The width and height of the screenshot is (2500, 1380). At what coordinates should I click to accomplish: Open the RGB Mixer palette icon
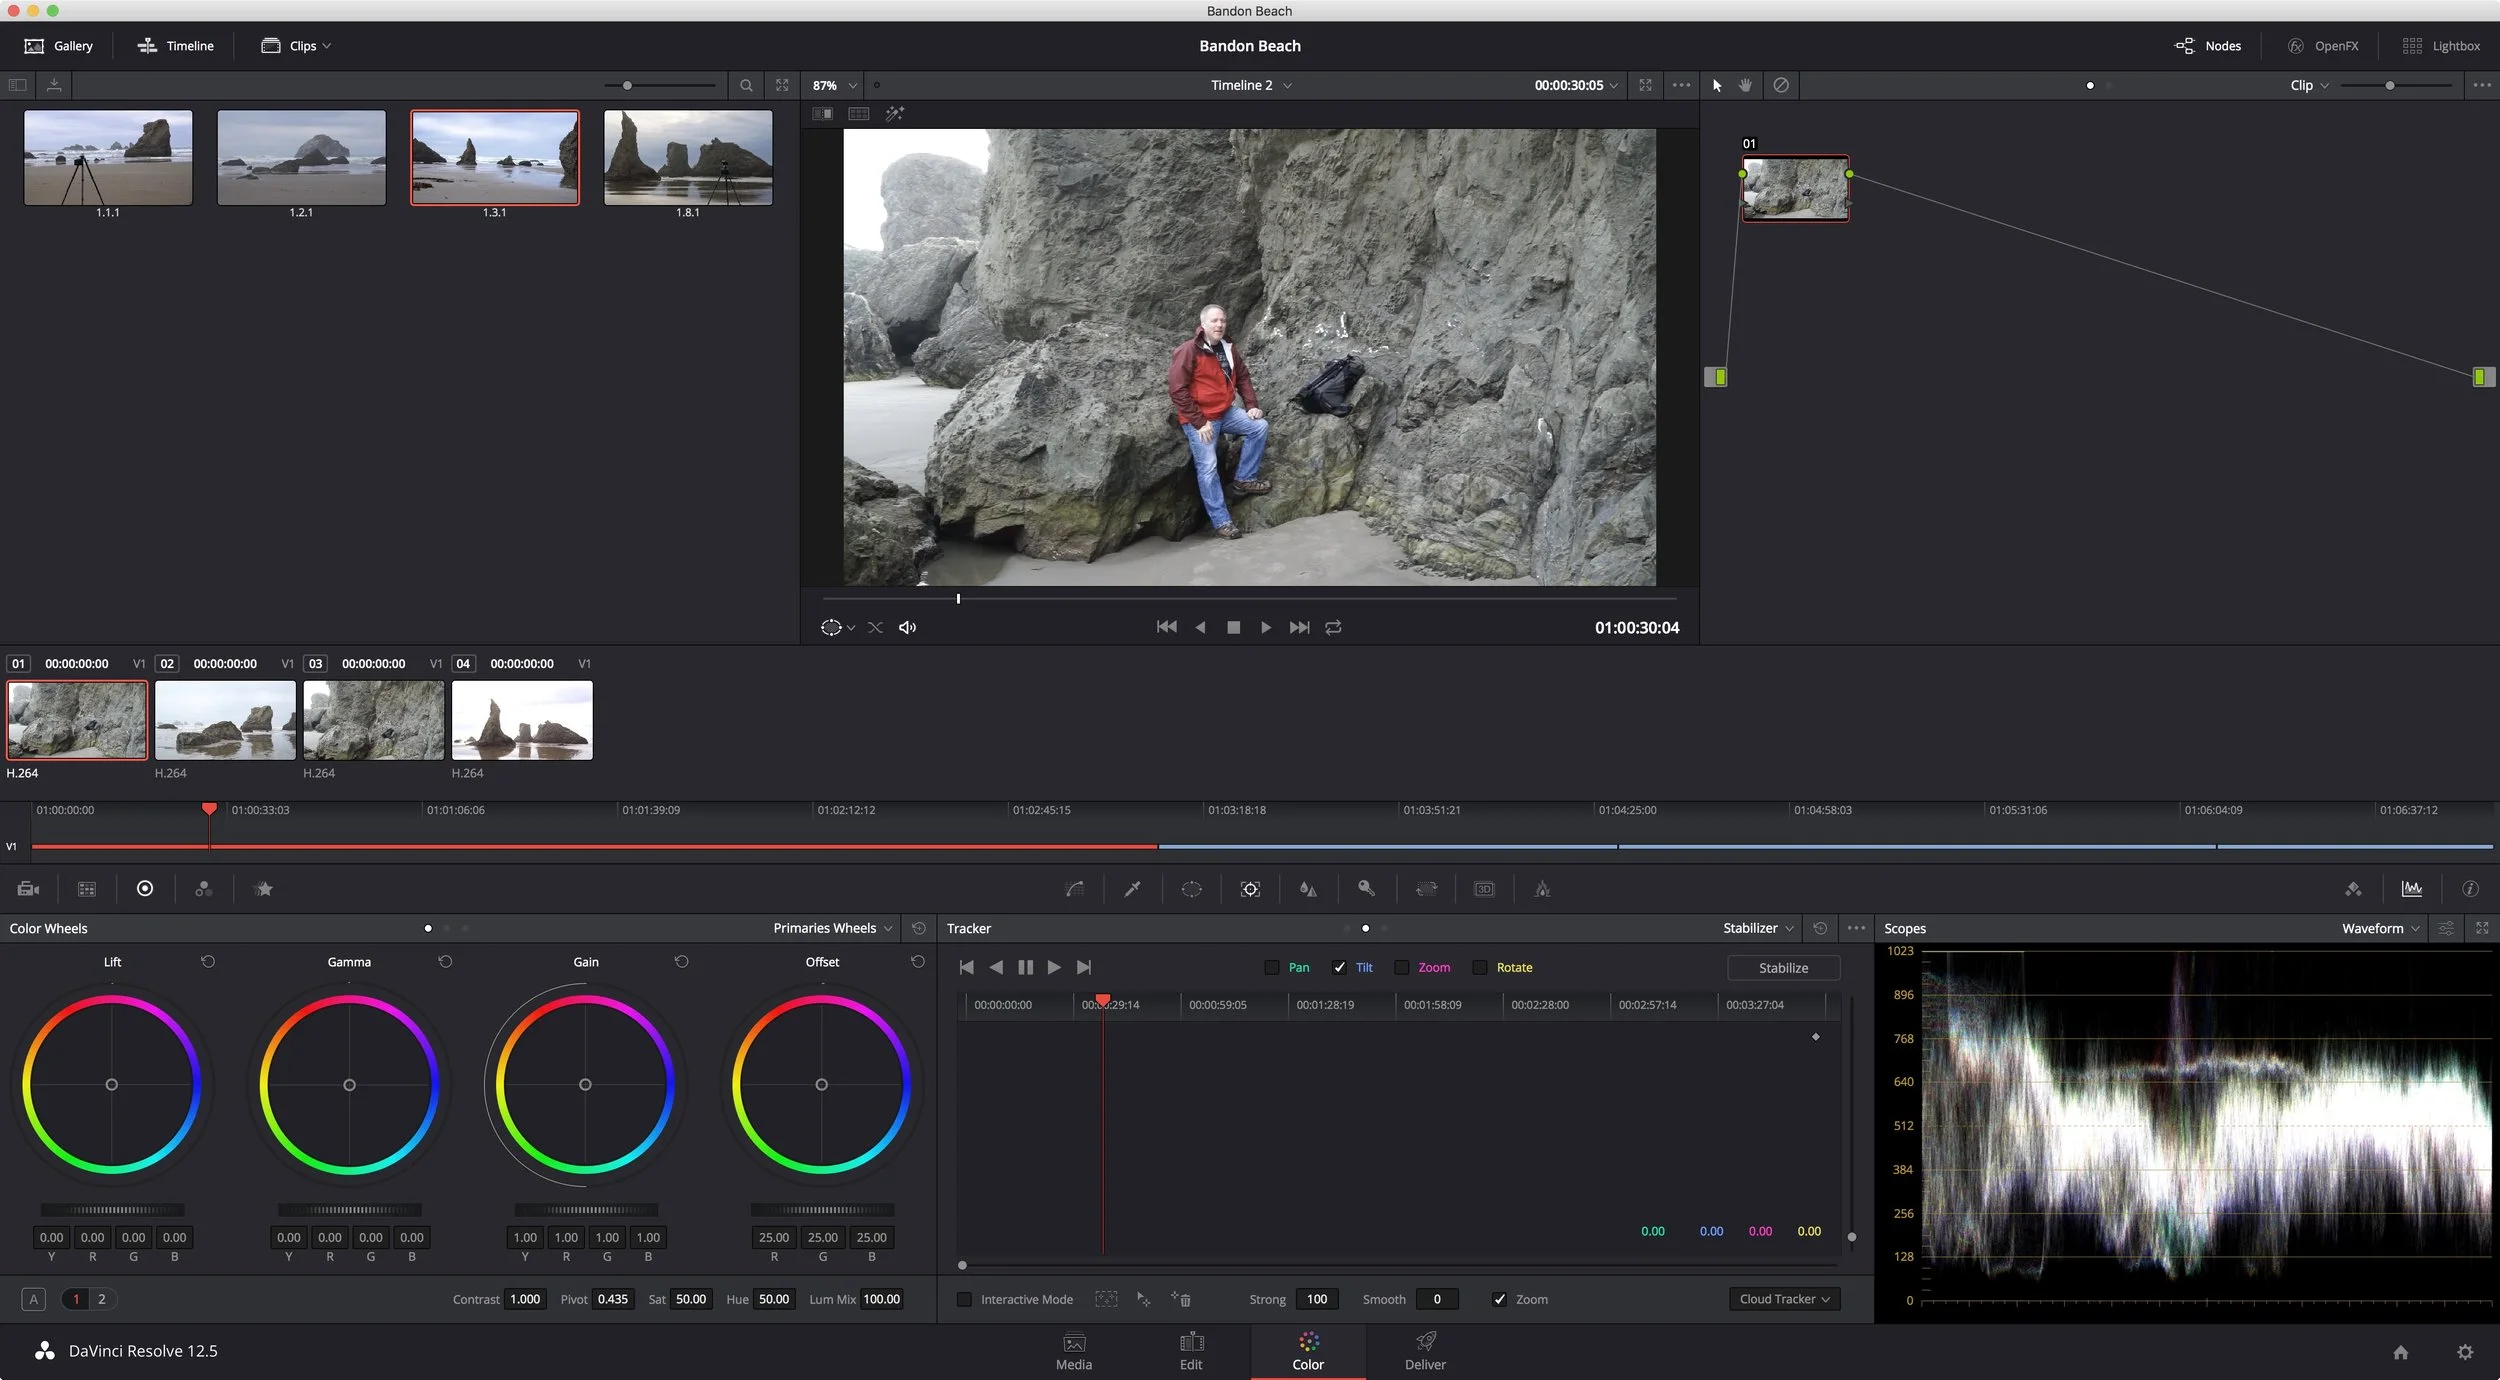tap(204, 889)
